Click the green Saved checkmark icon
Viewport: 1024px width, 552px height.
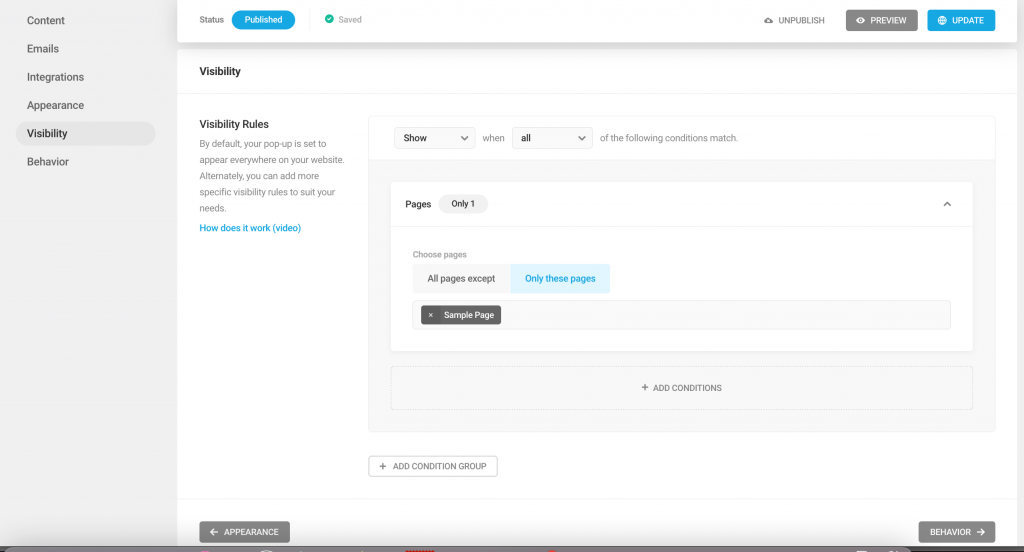(x=329, y=19)
